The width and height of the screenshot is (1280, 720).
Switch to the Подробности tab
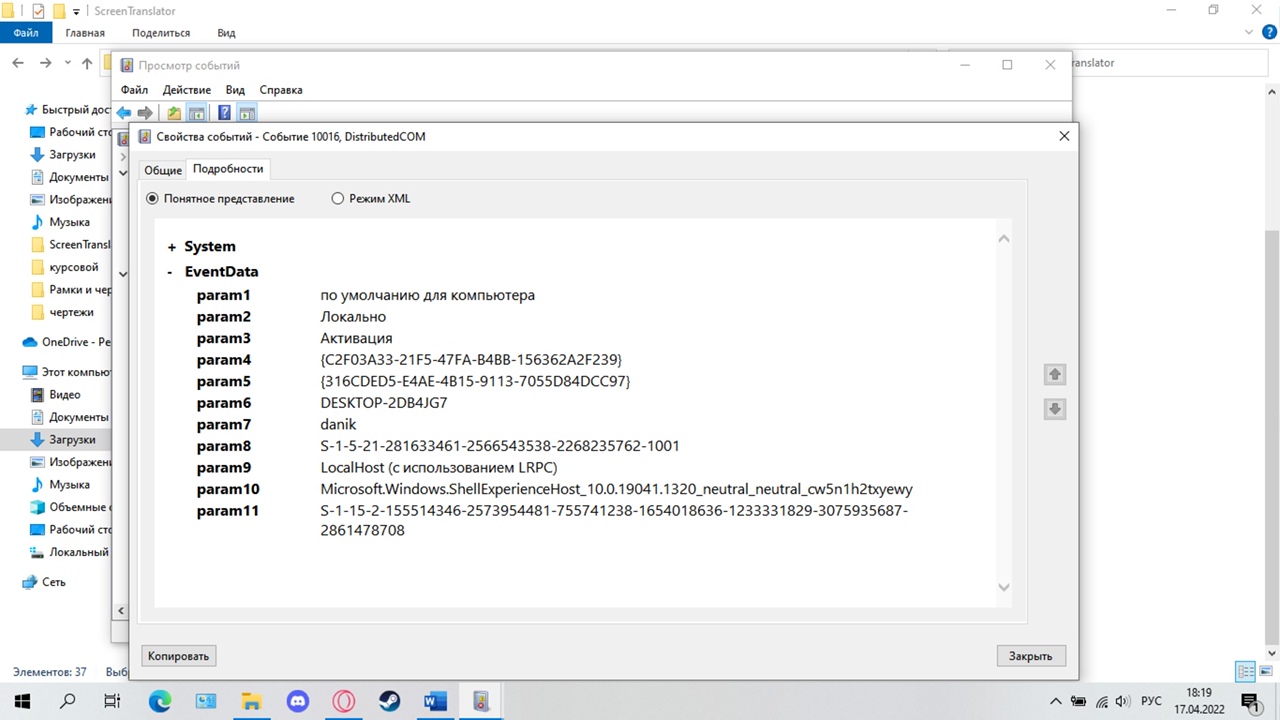(x=227, y=169)
